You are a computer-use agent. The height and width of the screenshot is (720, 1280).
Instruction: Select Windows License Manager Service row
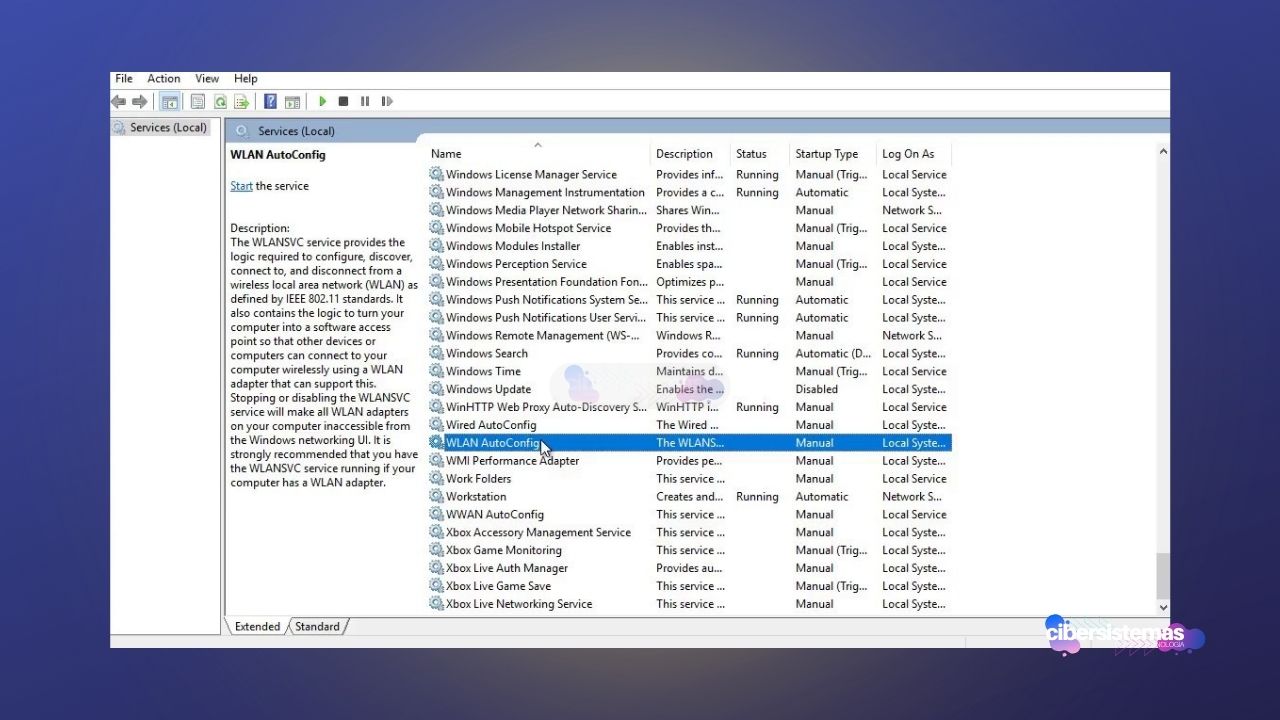[x=689, y=174]
